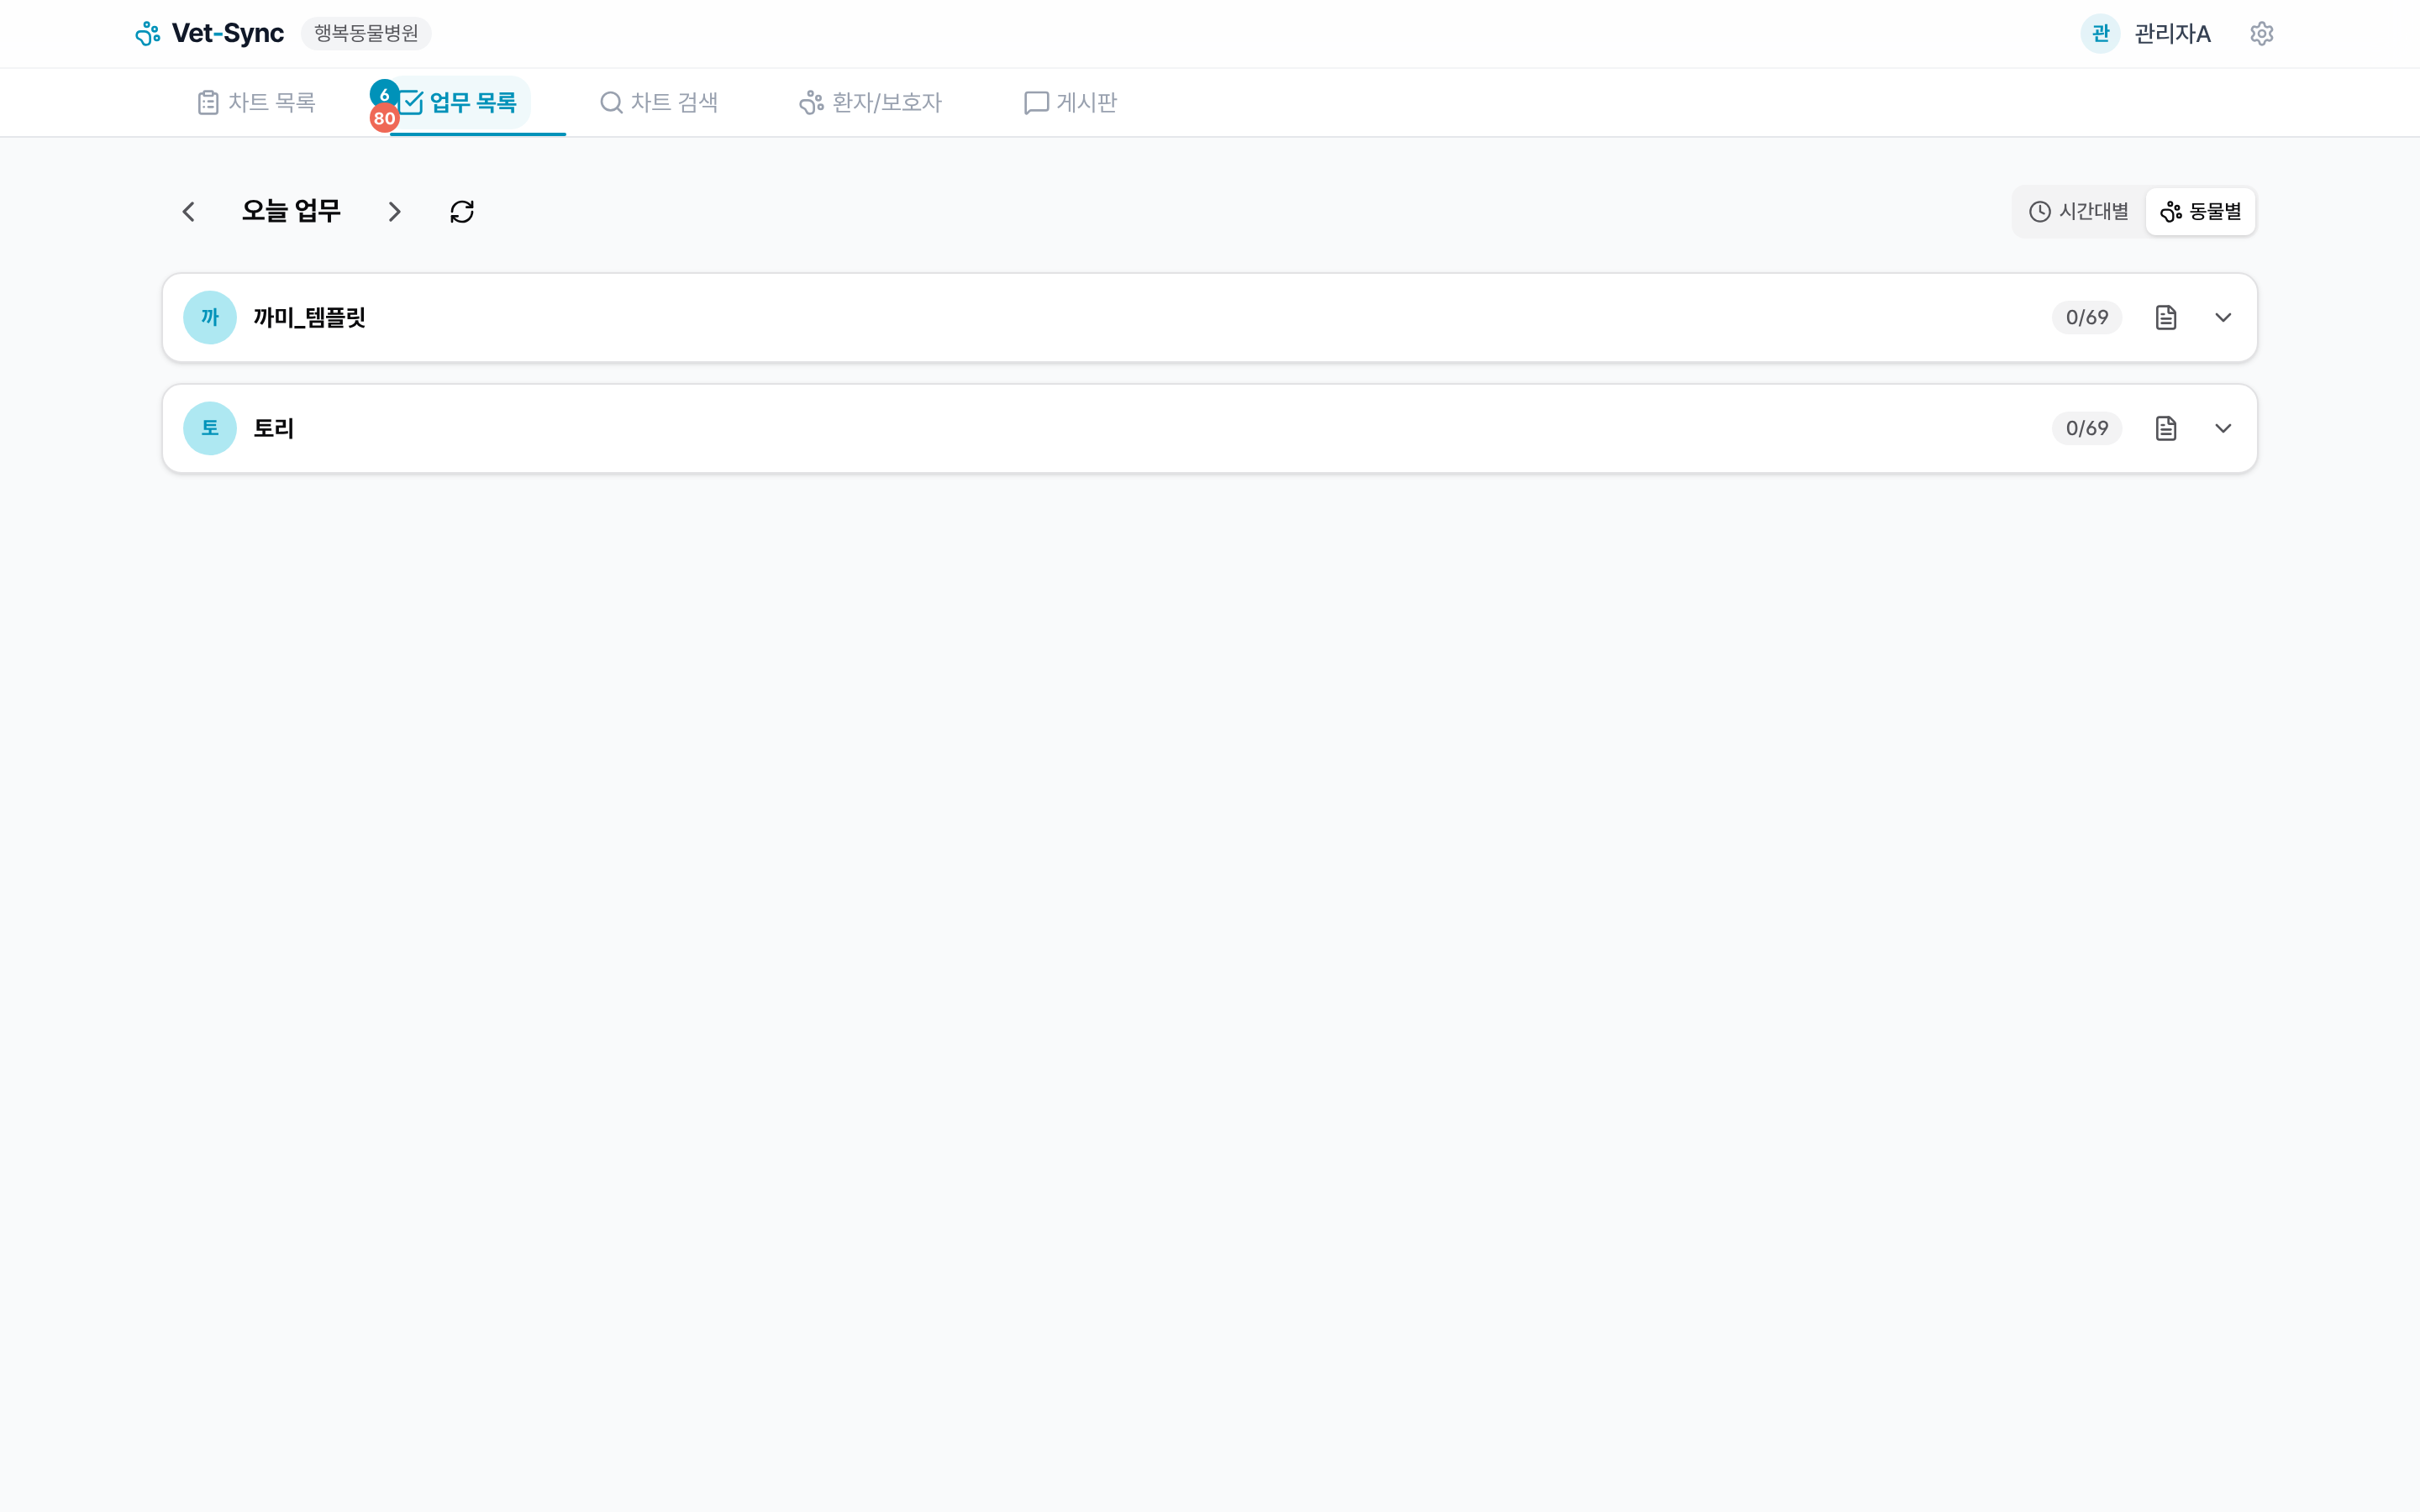Click the refresh tasks icon
Screen dimensions: 2420x1512
click(462, 212)
